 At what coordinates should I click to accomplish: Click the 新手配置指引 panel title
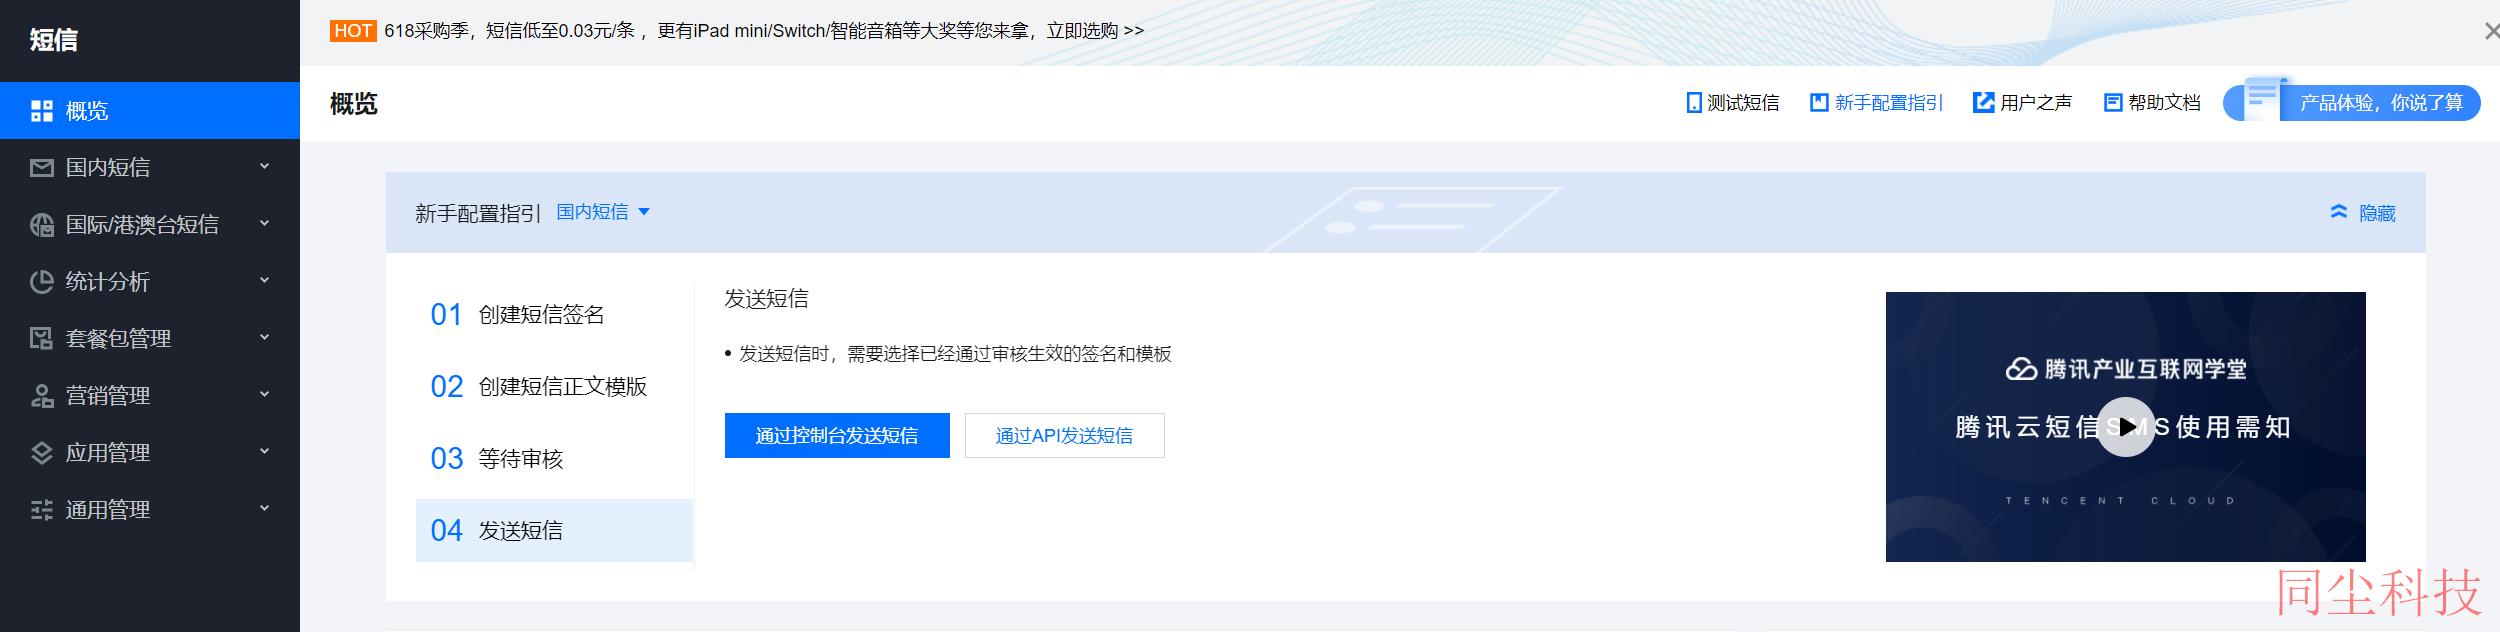pos(478,213)
